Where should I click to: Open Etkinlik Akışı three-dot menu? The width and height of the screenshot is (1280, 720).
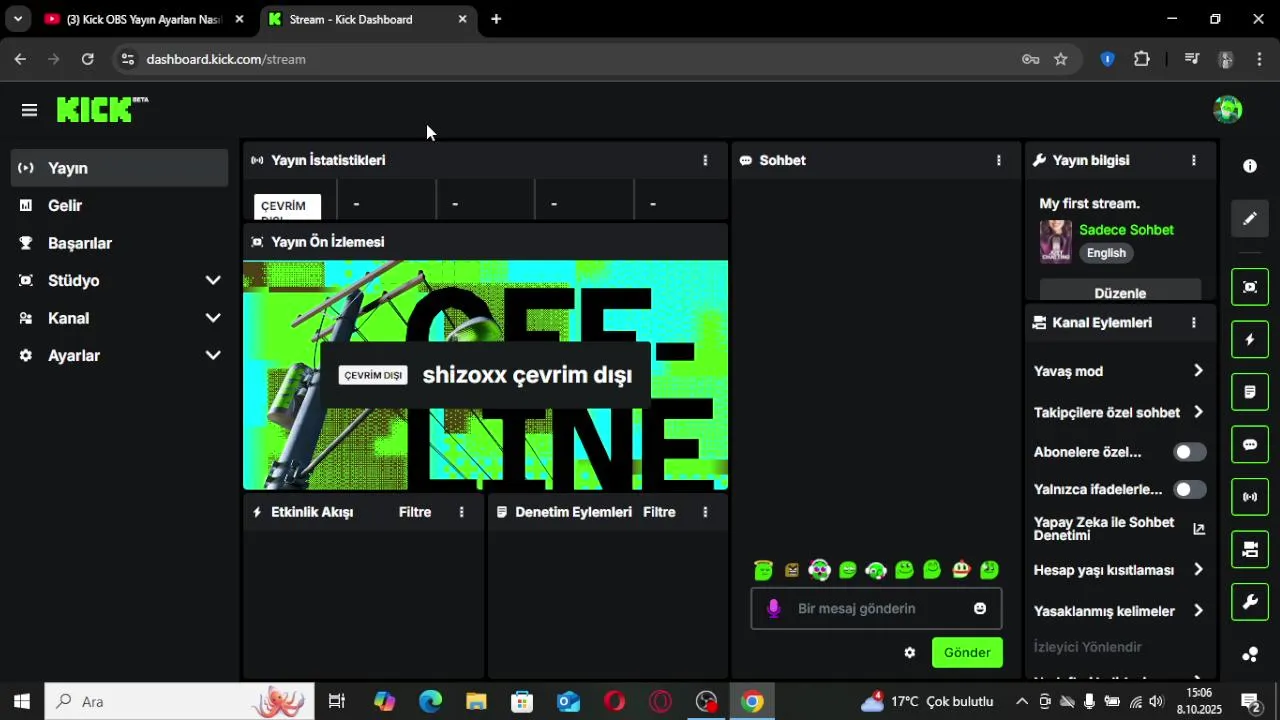pyautogui.click(x=461, y=512)
